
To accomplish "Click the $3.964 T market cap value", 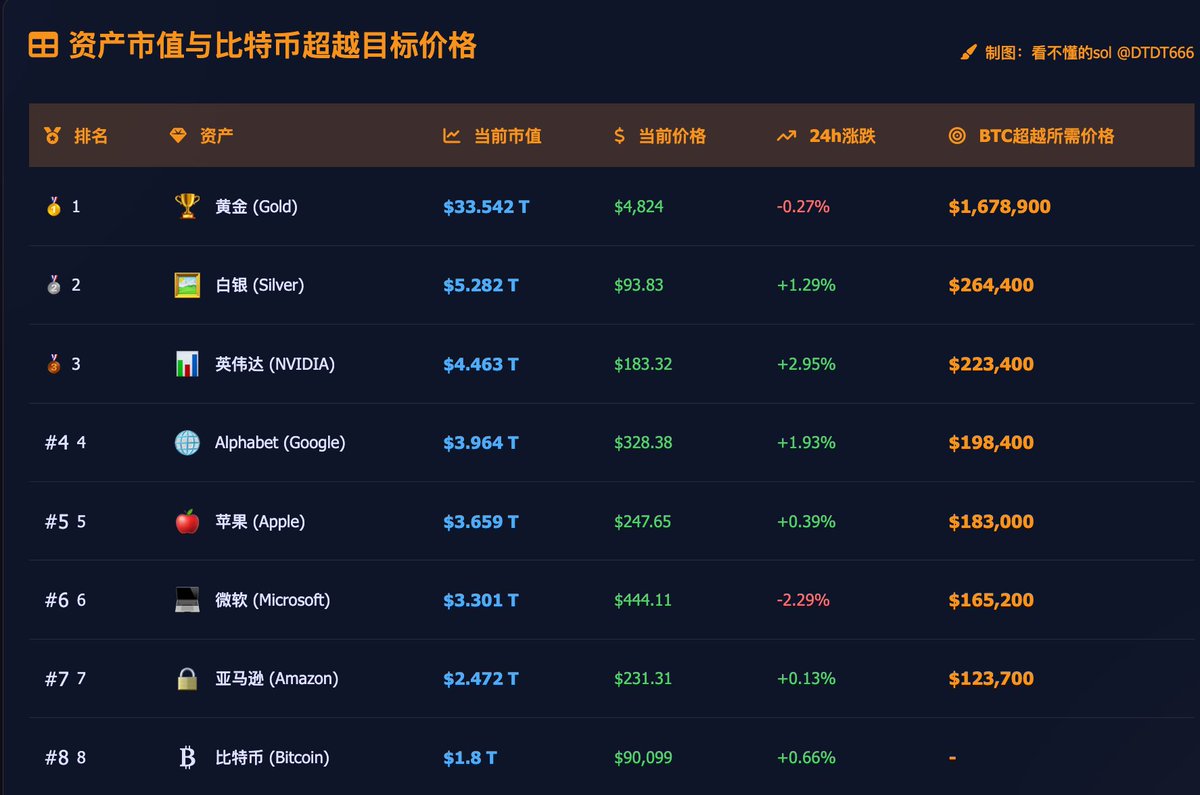I will 481,443.
